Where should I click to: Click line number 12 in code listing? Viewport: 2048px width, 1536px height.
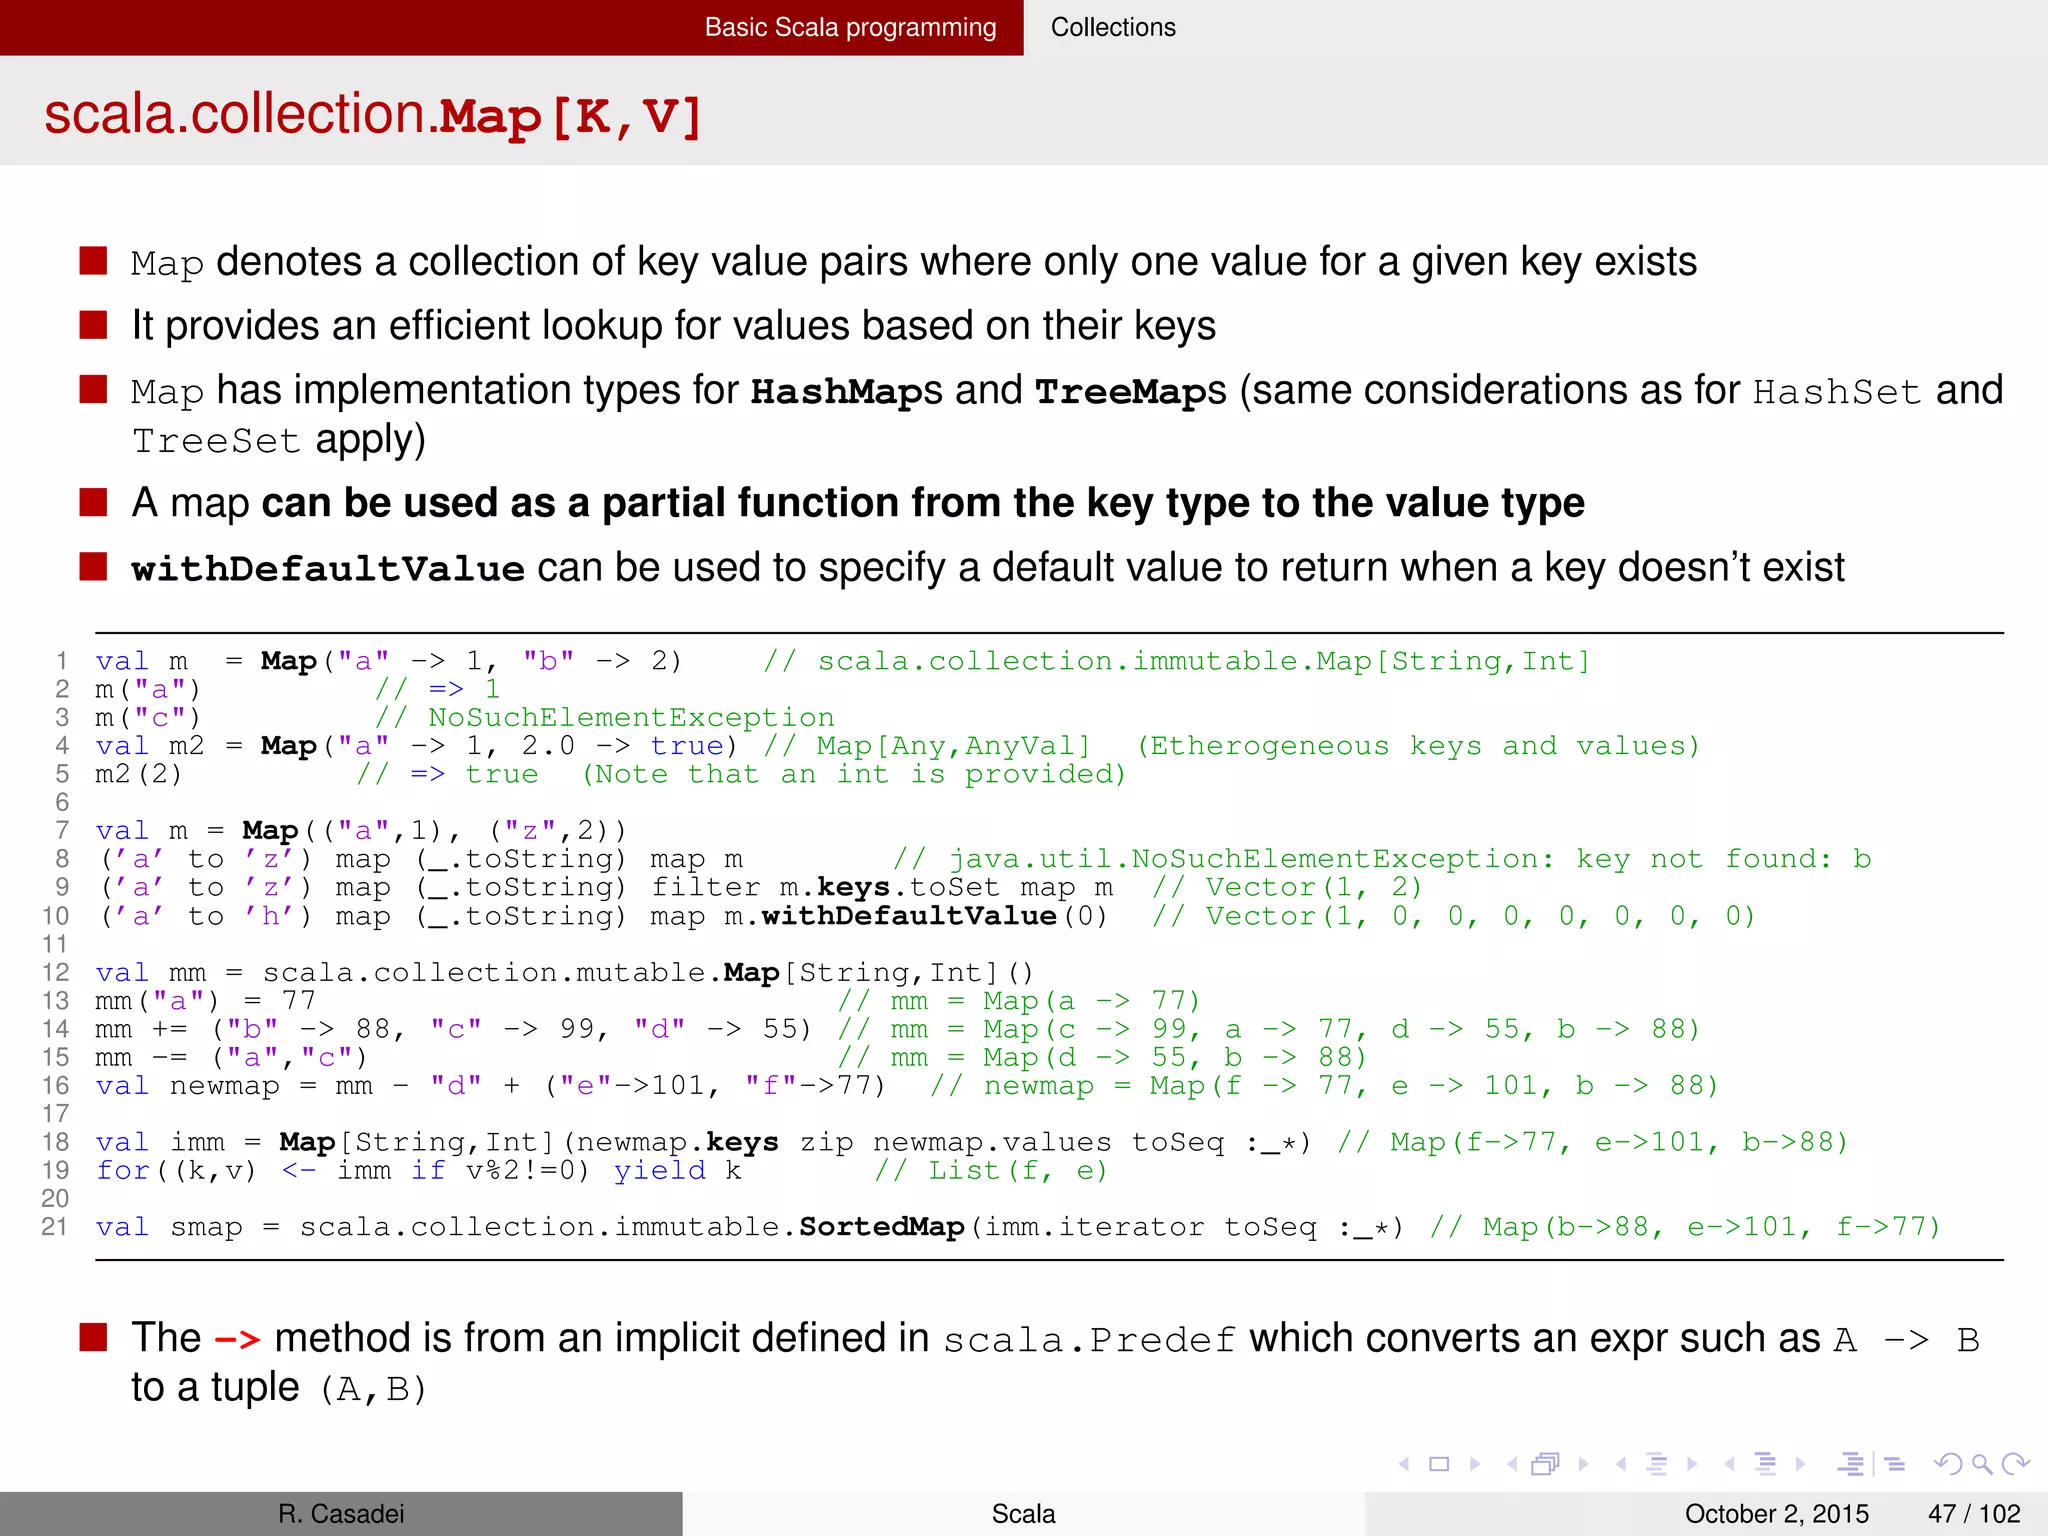pos(56,973)
